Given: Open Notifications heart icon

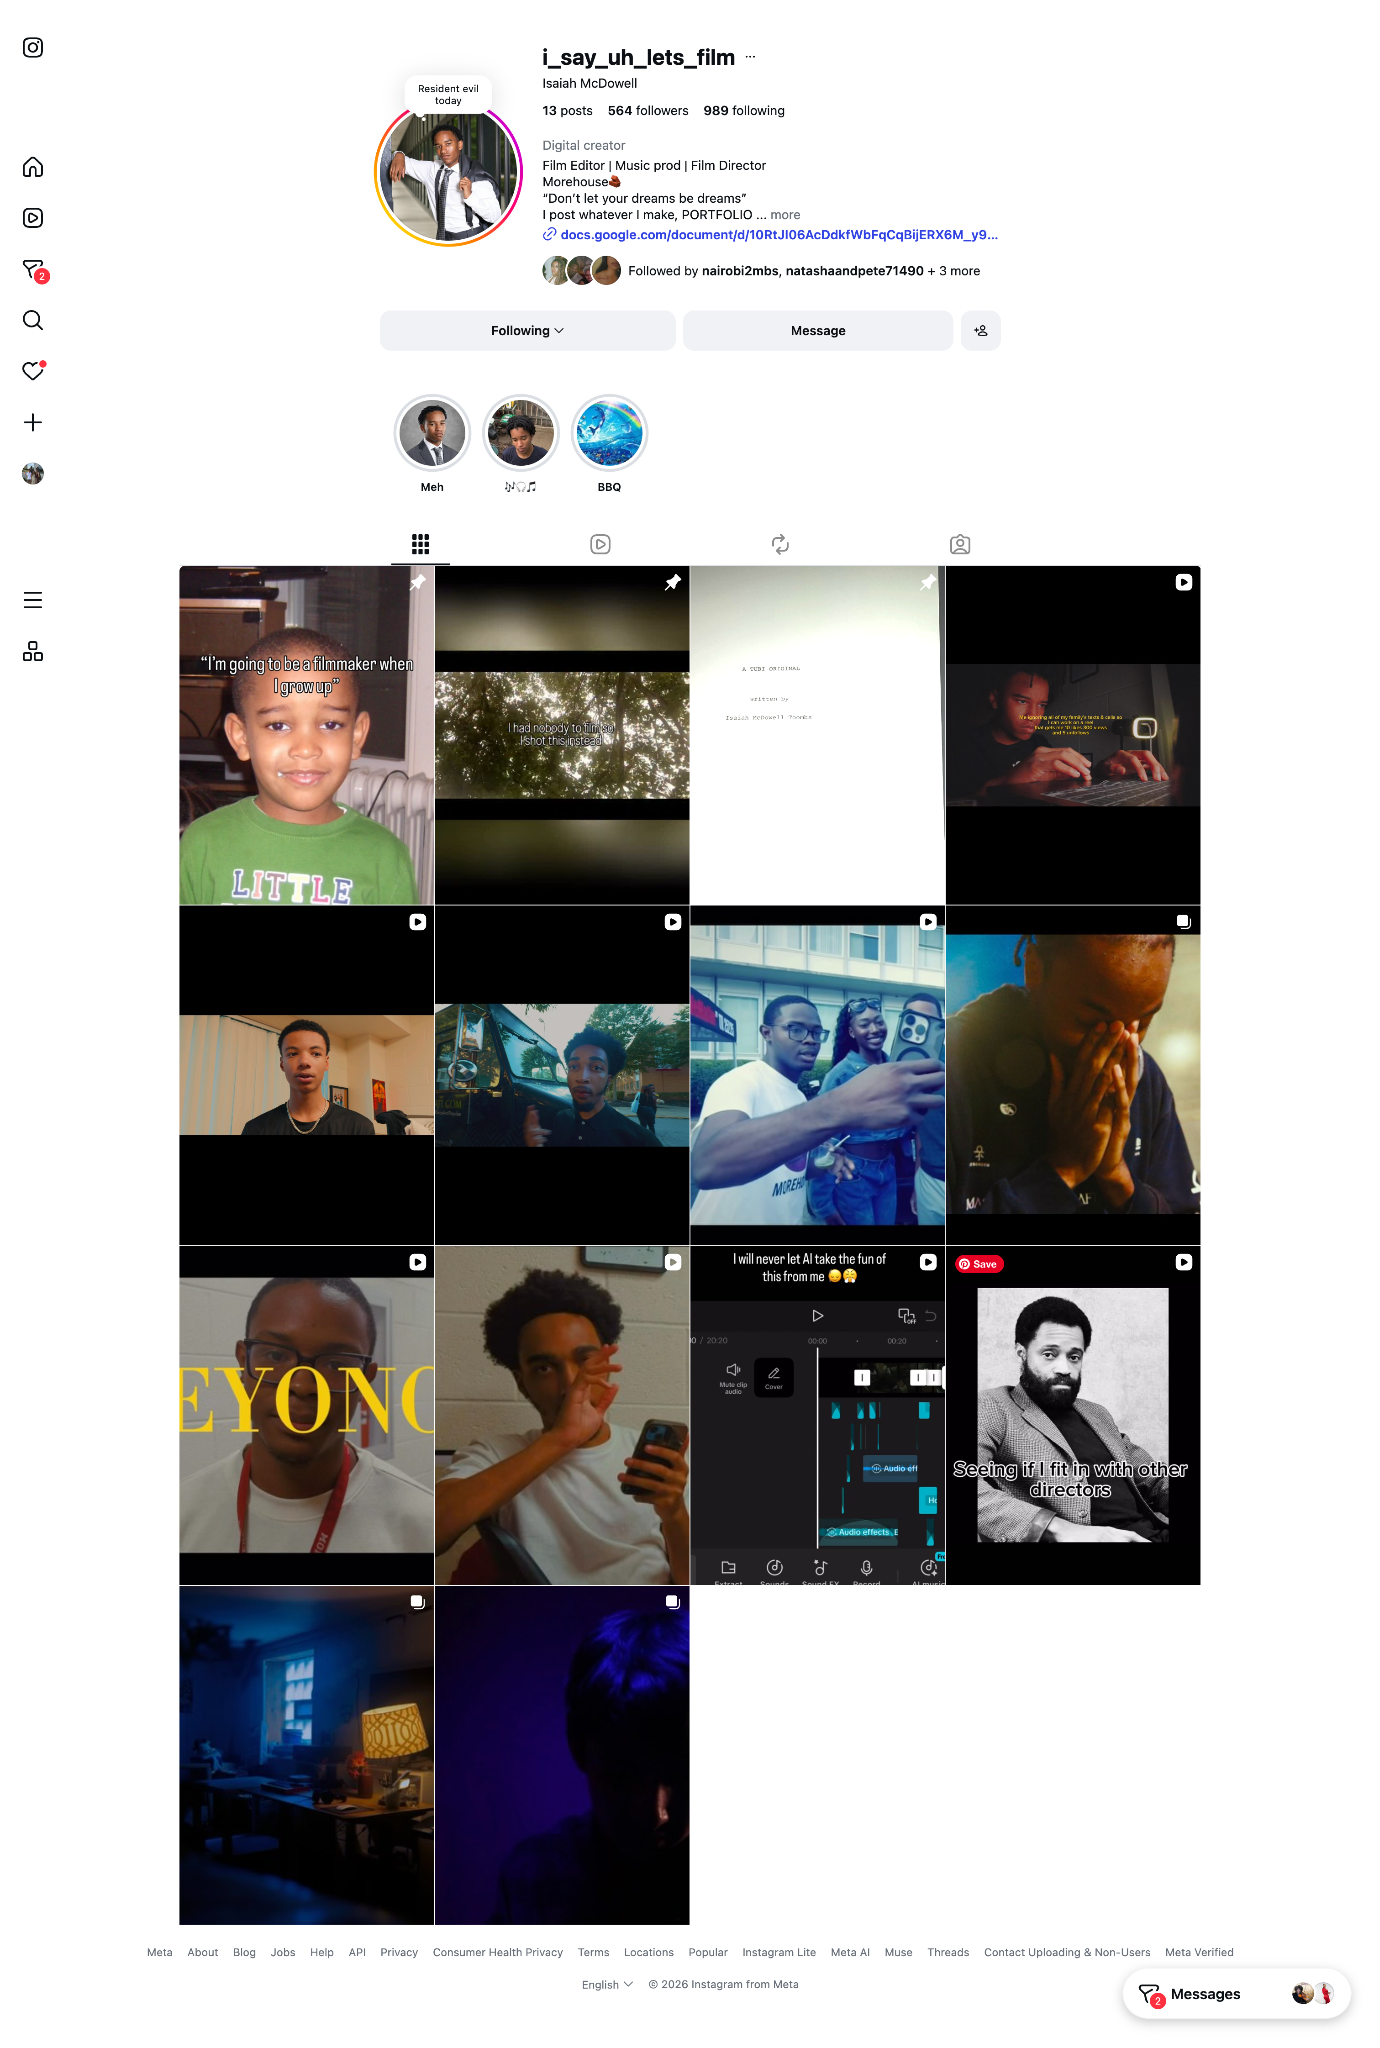Looking at the screenshot, I should tap(33, 371).
